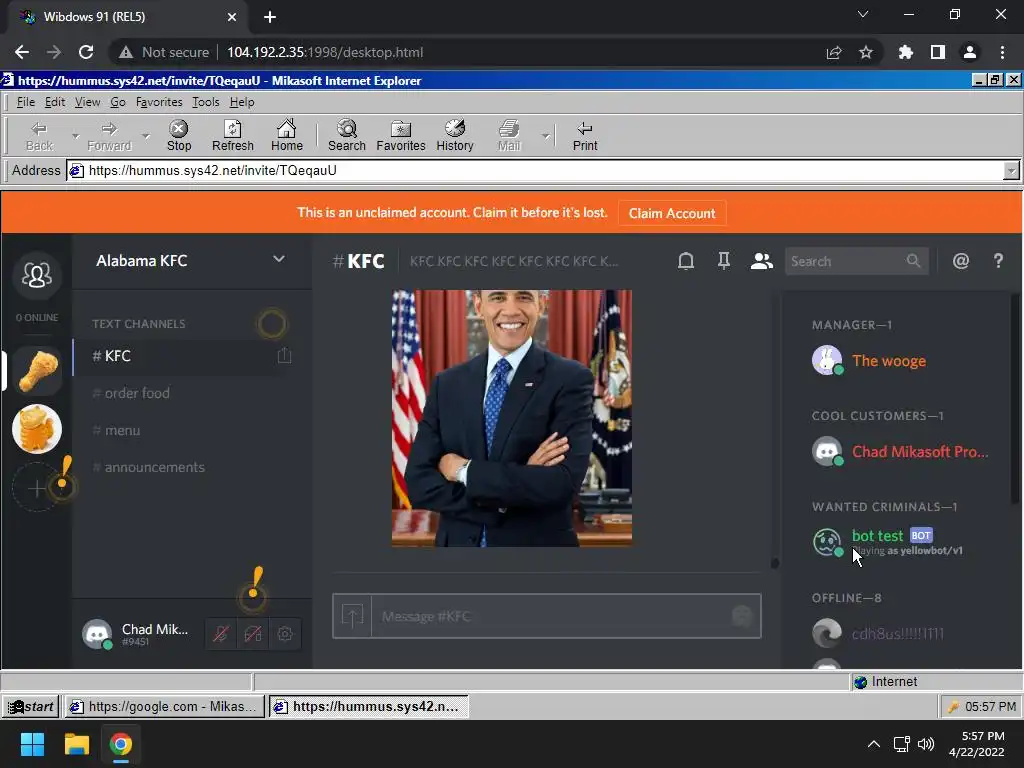
Task: Open help with the question mark icon
Action: pyautogui.click(x=998, y=261)
